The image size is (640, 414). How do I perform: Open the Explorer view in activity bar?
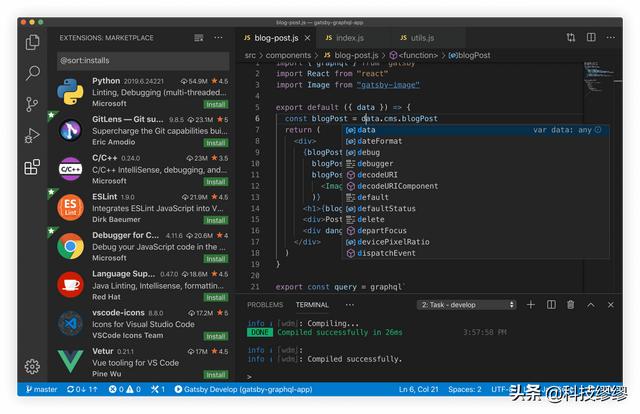point(33,42)
